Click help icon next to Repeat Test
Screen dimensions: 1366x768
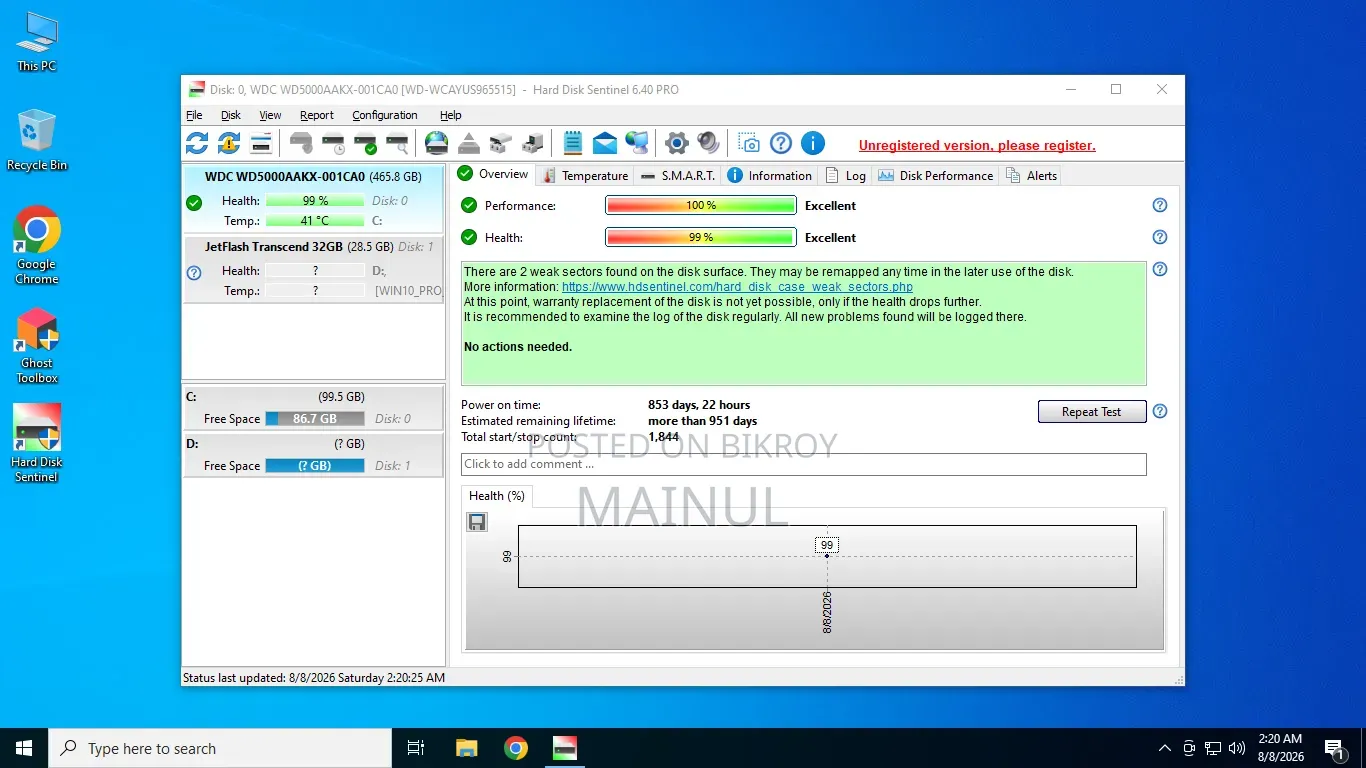point(1160,411)
